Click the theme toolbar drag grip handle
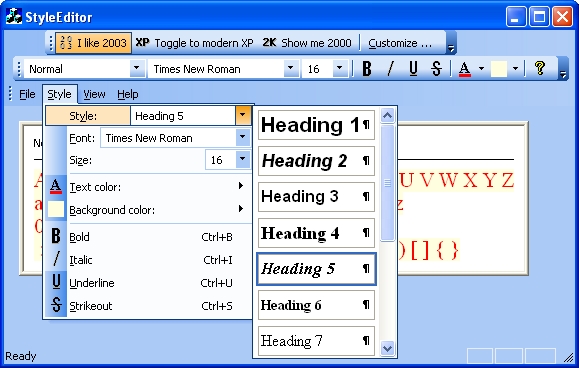The height and width of the screenshot is (368, 579). (51, 43)
